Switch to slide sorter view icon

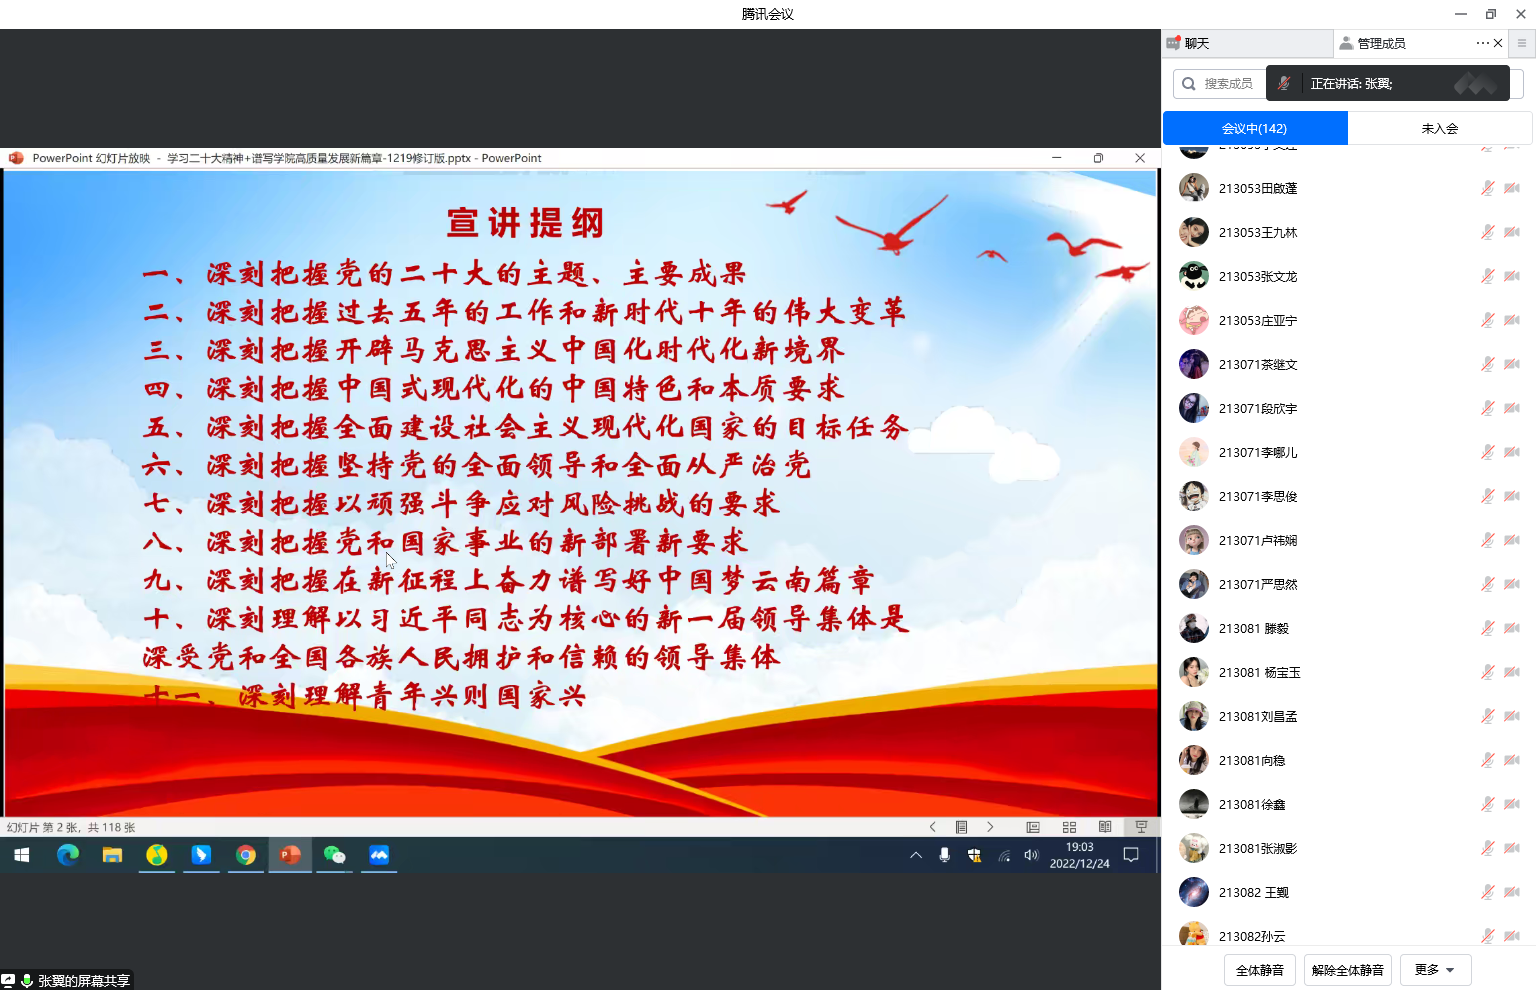(x=1070, y=827)
